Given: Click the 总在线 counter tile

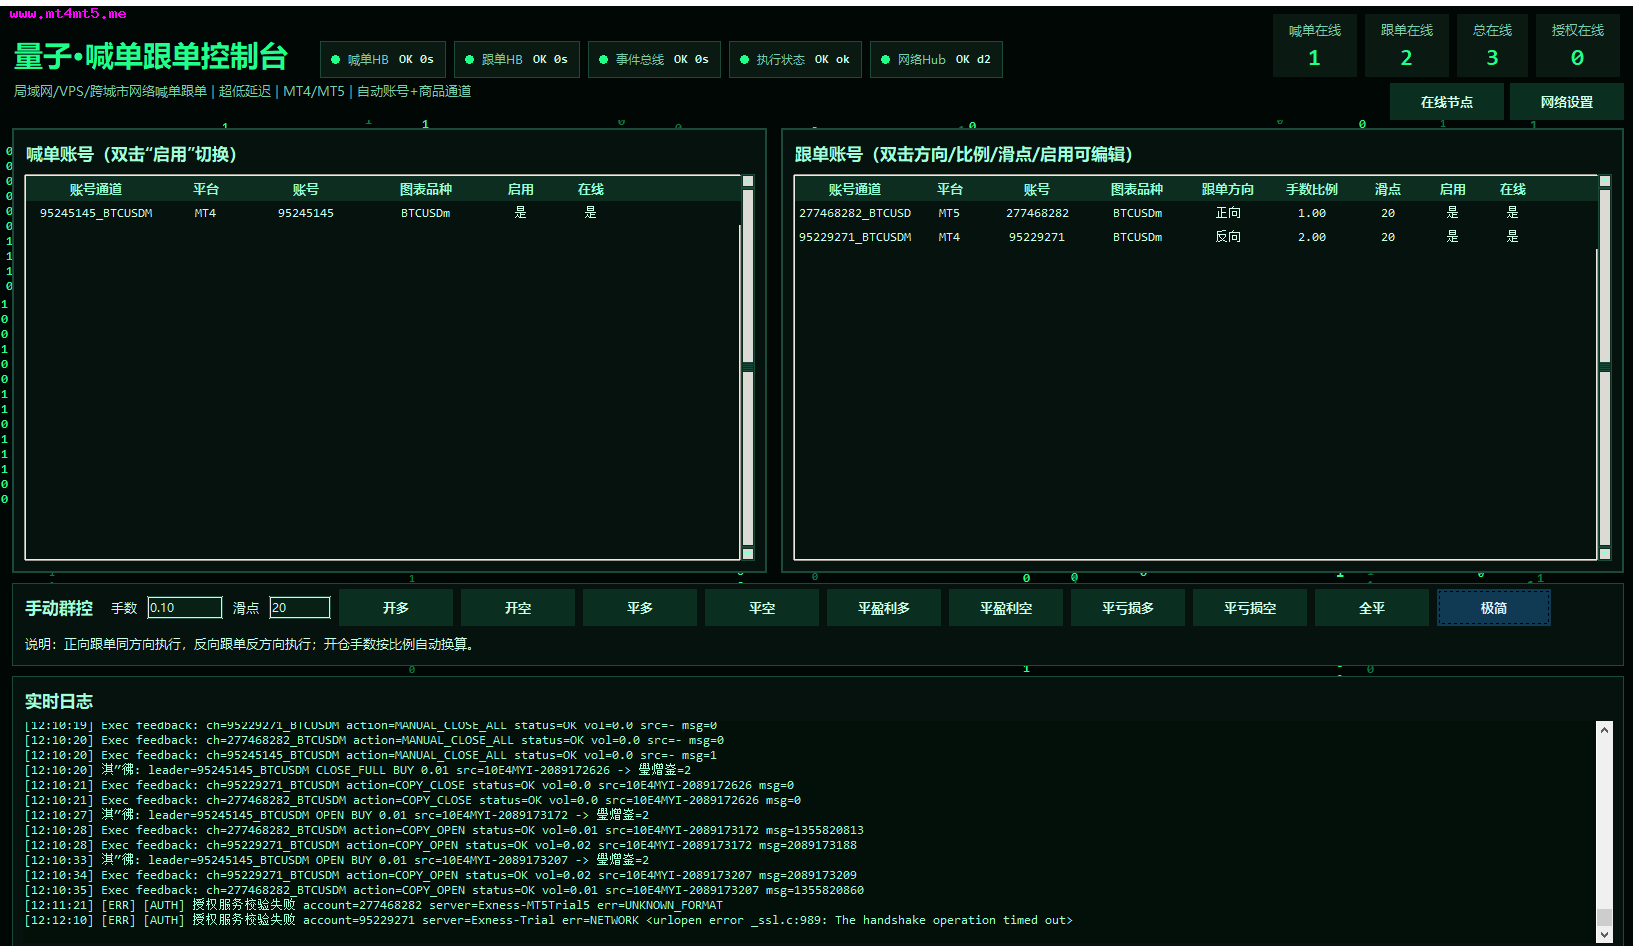Looking at the screenshot, I should coord(1492,46).
